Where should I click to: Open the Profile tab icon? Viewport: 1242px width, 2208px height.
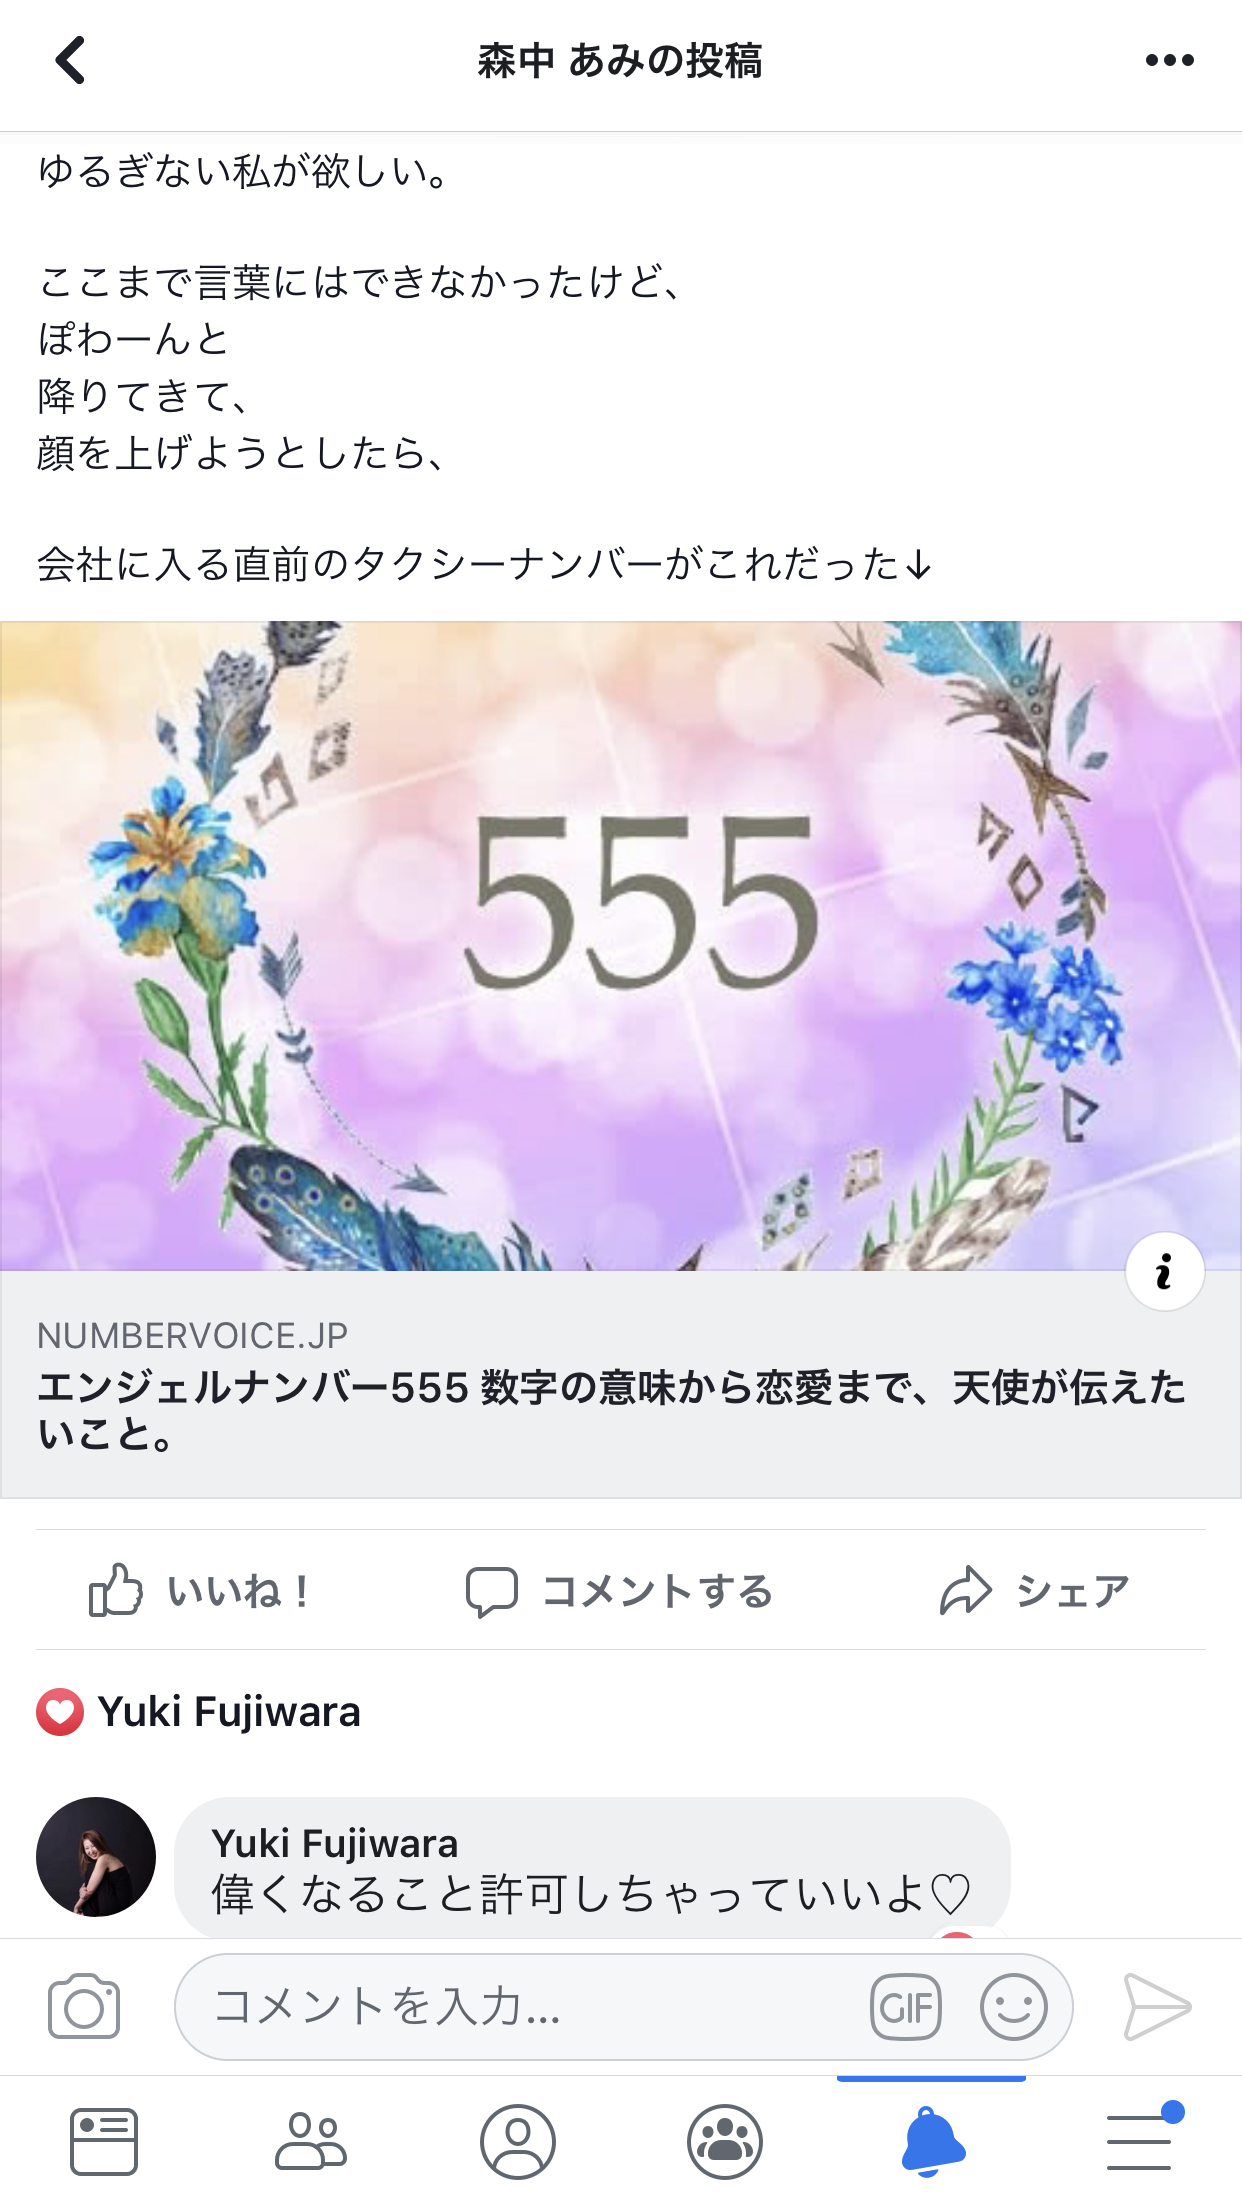(x=518, y=2142)
